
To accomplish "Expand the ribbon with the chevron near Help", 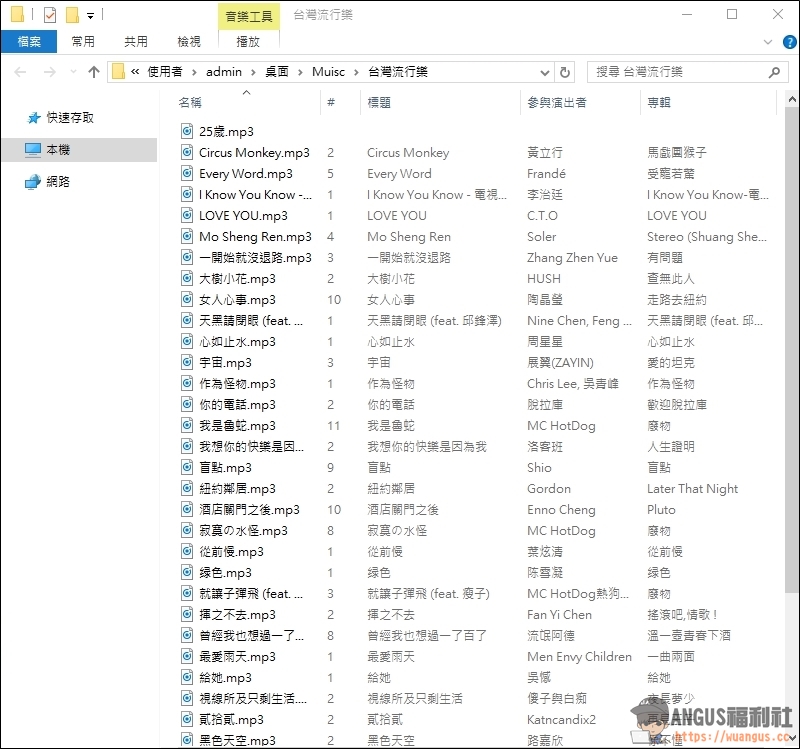I will click(767, 42).
